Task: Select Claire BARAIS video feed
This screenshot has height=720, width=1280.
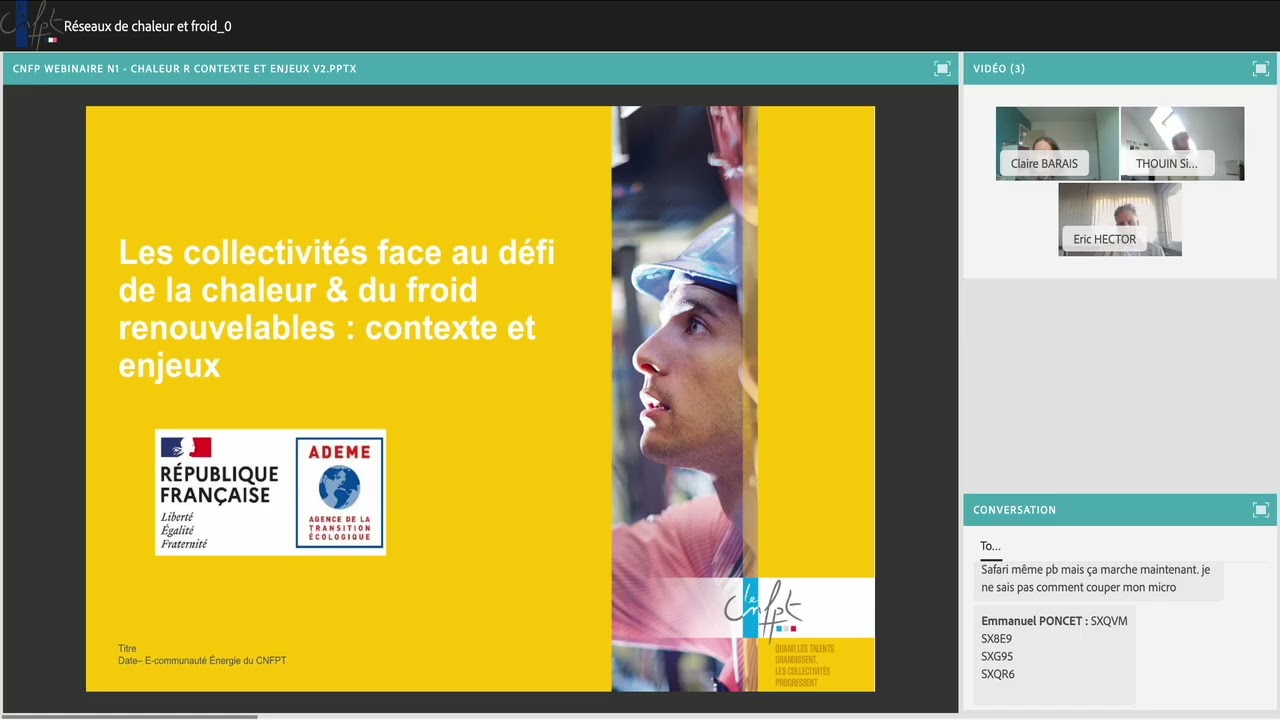Action: click(1056, 143)
